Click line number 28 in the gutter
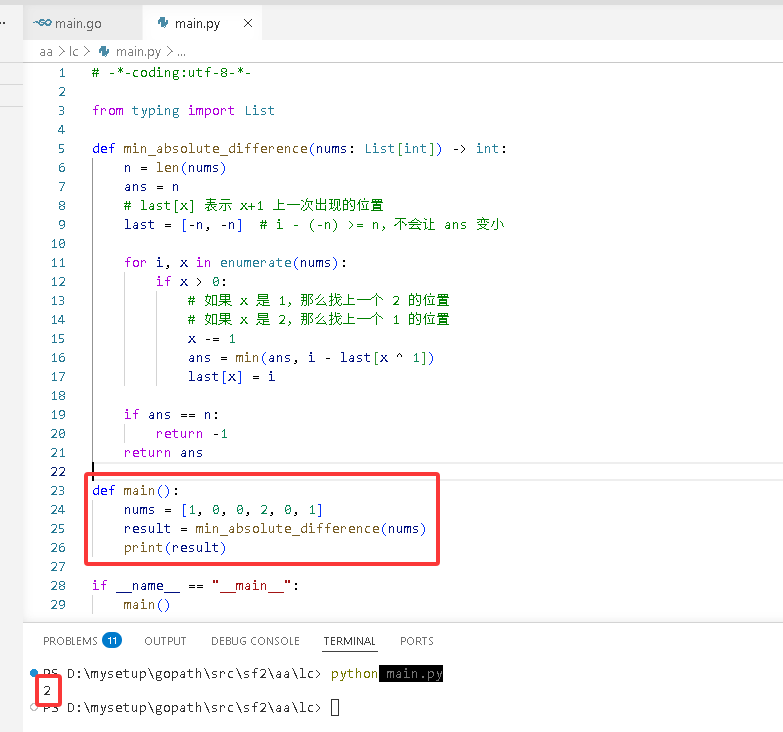Viewport: 783px width, 732px height. (x=58, y=586)
